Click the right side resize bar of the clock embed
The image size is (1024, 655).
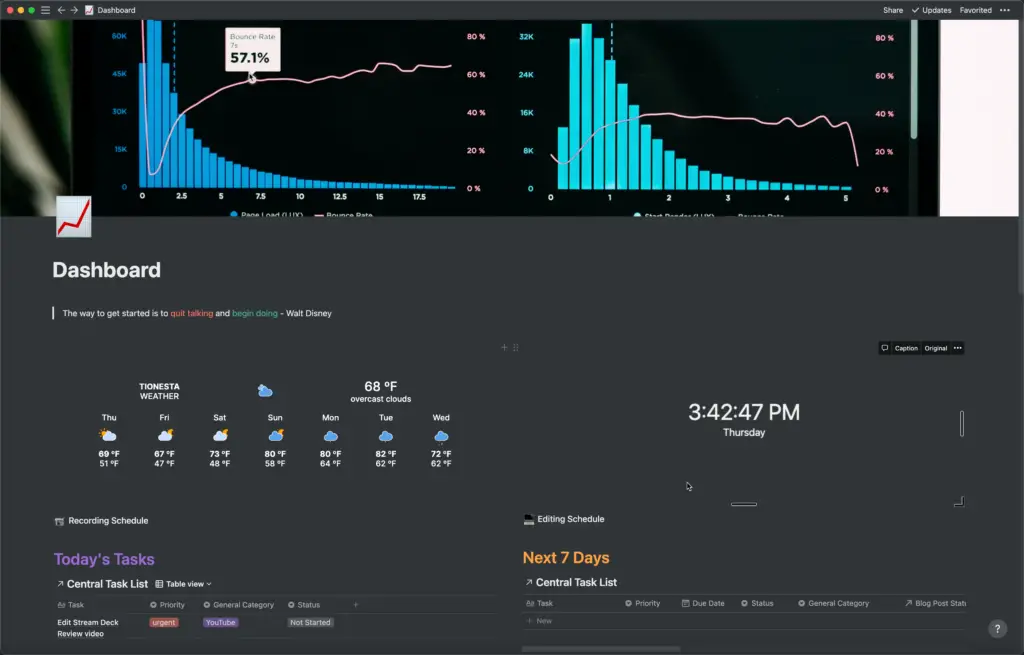(x=961, y=424)
